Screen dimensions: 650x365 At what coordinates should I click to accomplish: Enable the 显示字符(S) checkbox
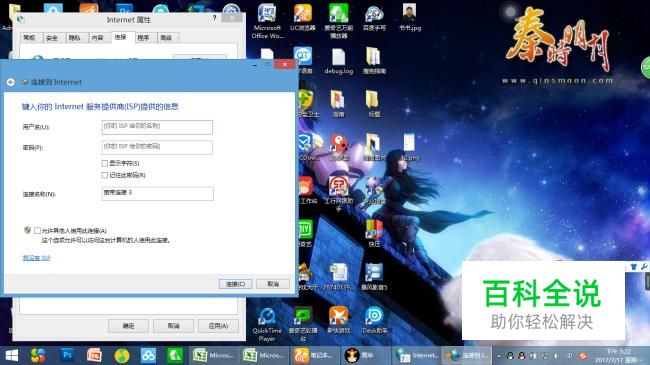[105, 163]
